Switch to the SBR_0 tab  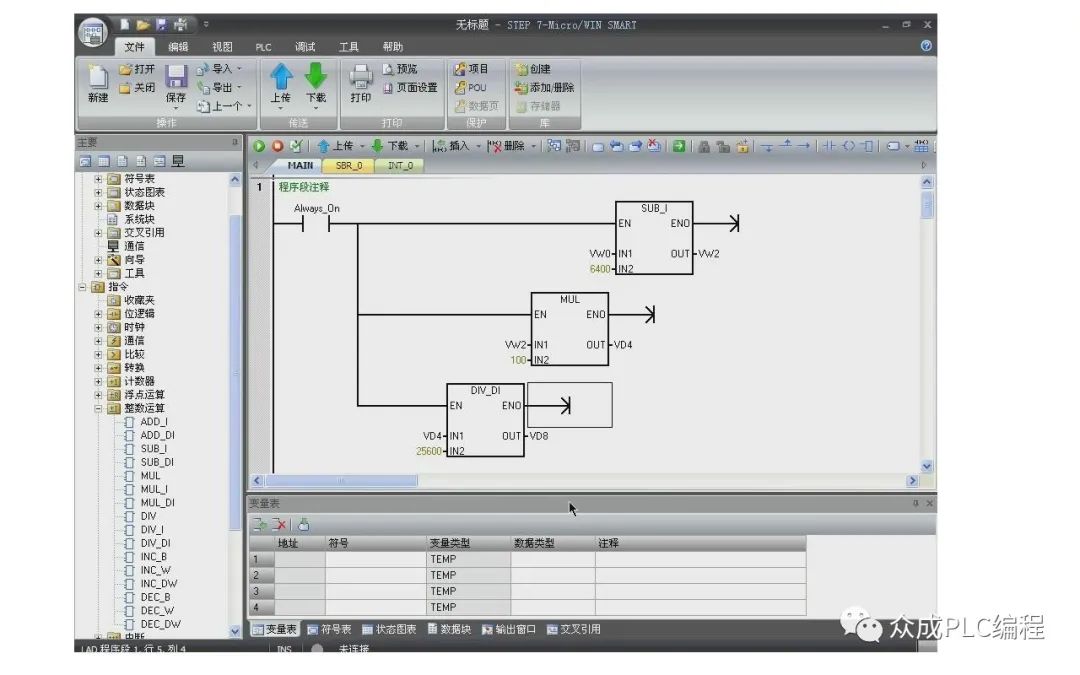[349, 166]
